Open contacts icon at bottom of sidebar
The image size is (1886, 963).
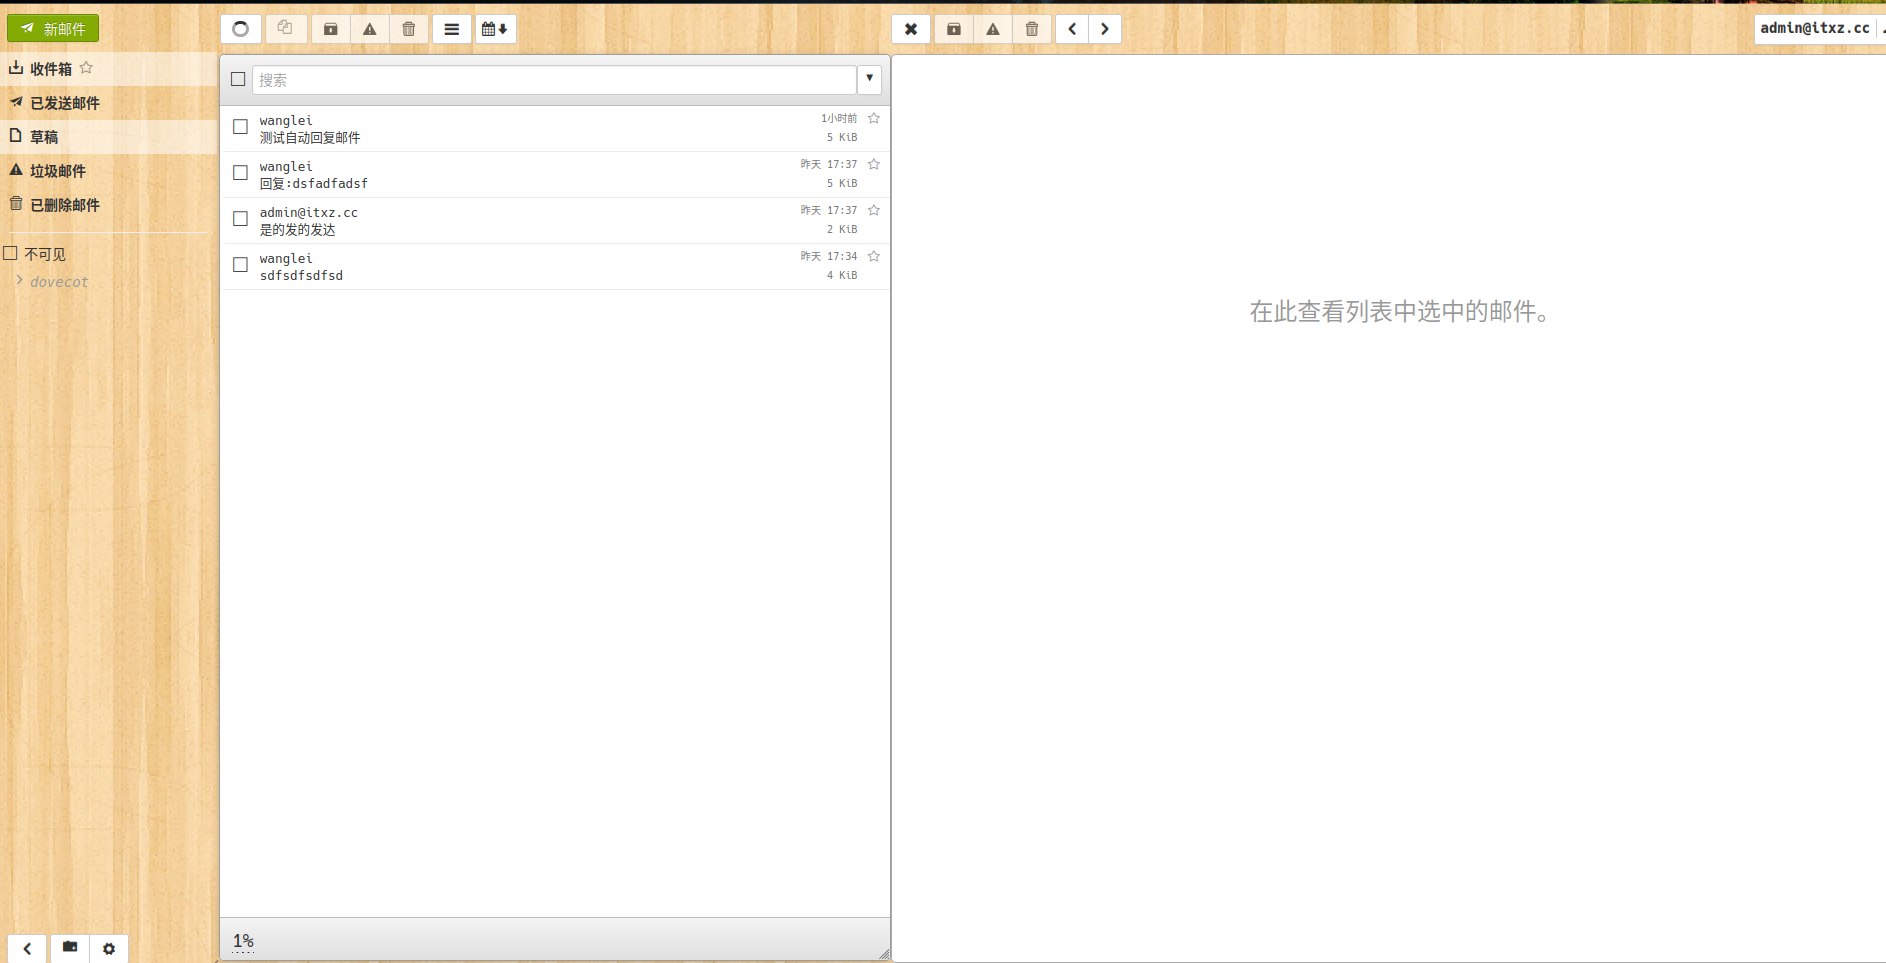[x=70, y=948]
